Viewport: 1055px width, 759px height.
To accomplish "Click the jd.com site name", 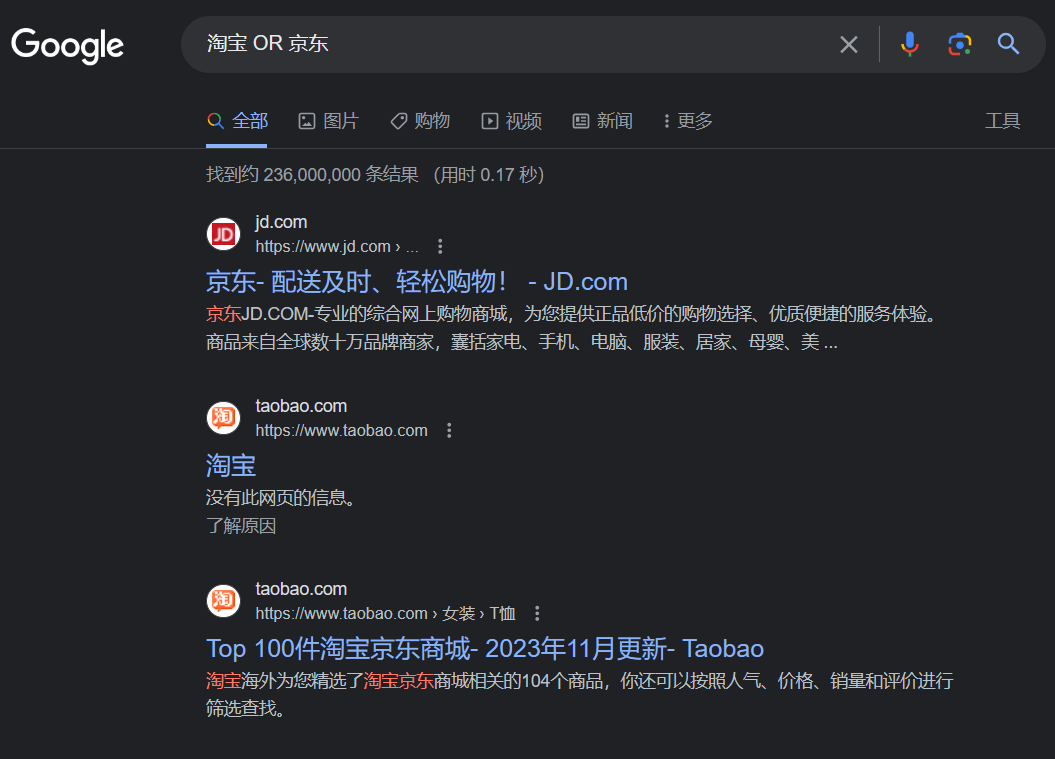I will point(281,222).
